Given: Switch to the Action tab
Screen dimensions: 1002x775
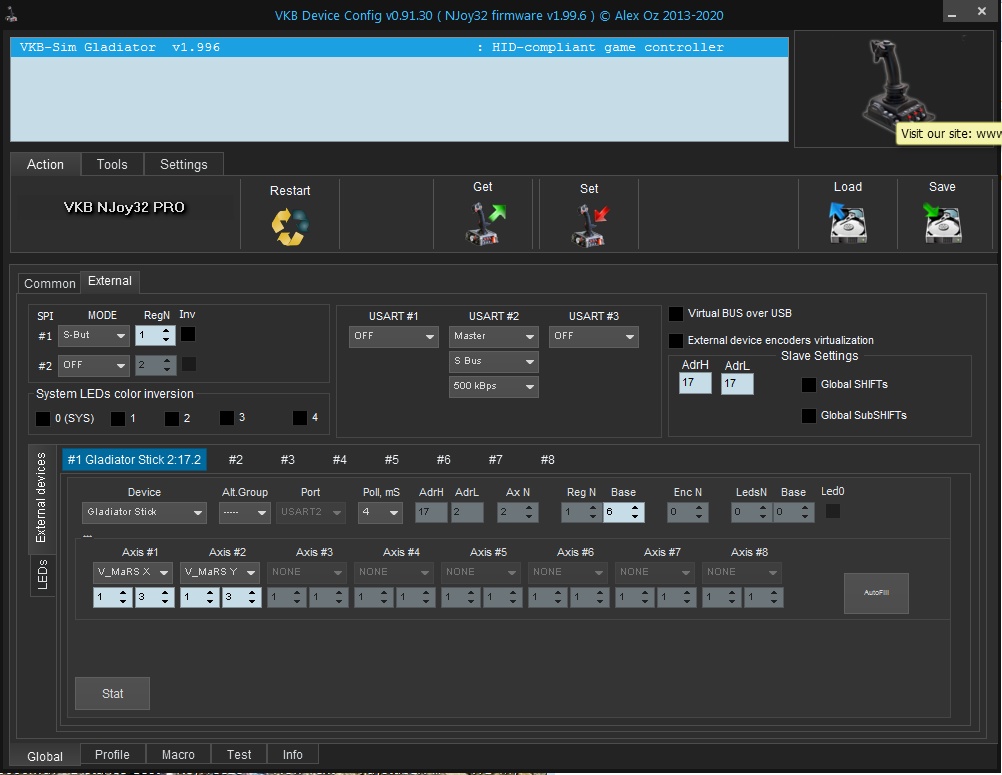Looking at the screenshot, I should (45, 164).
